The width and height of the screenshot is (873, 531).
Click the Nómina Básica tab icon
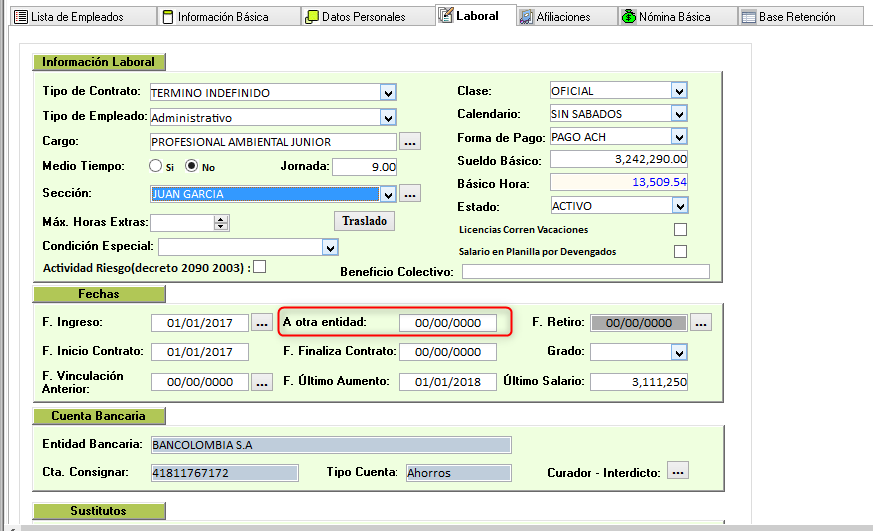pos(628,17)
